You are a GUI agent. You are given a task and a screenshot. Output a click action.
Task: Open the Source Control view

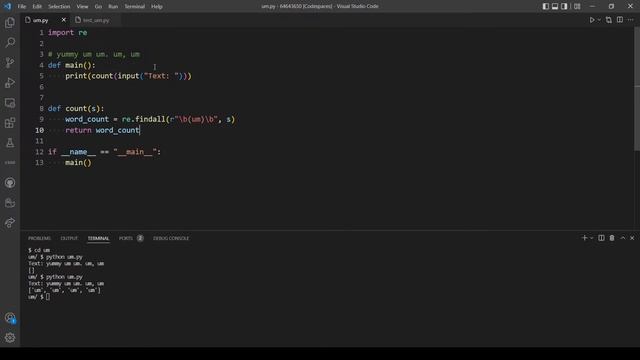[10, 62]
